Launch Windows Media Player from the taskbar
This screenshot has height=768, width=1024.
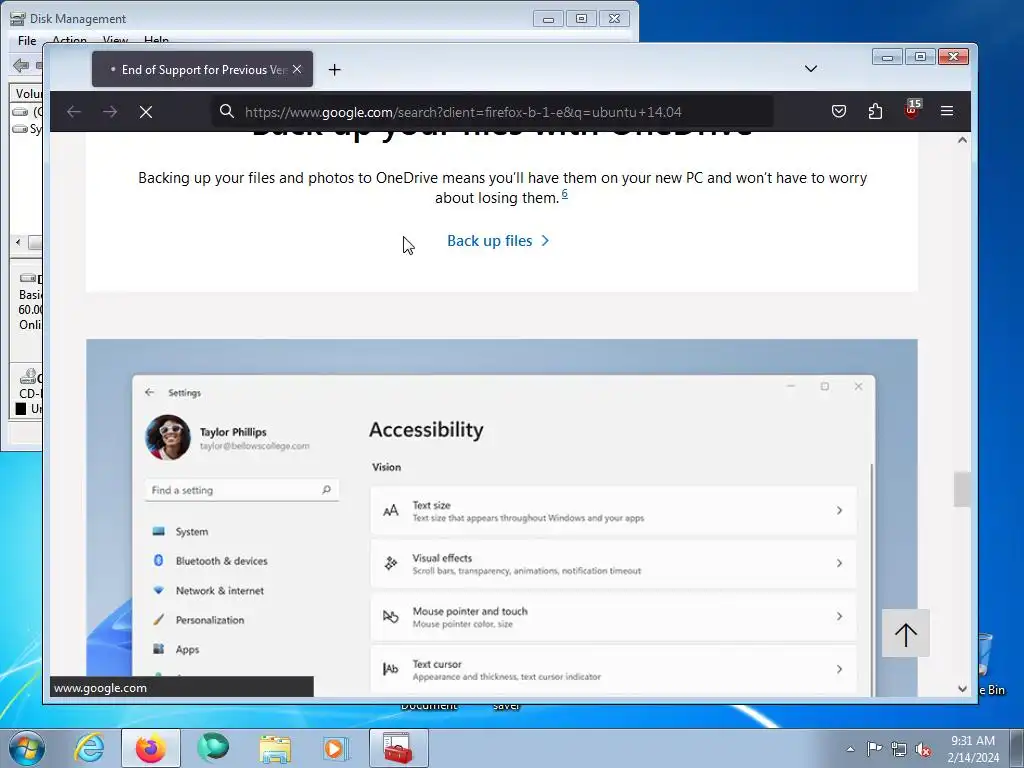(x=336, y=748)
